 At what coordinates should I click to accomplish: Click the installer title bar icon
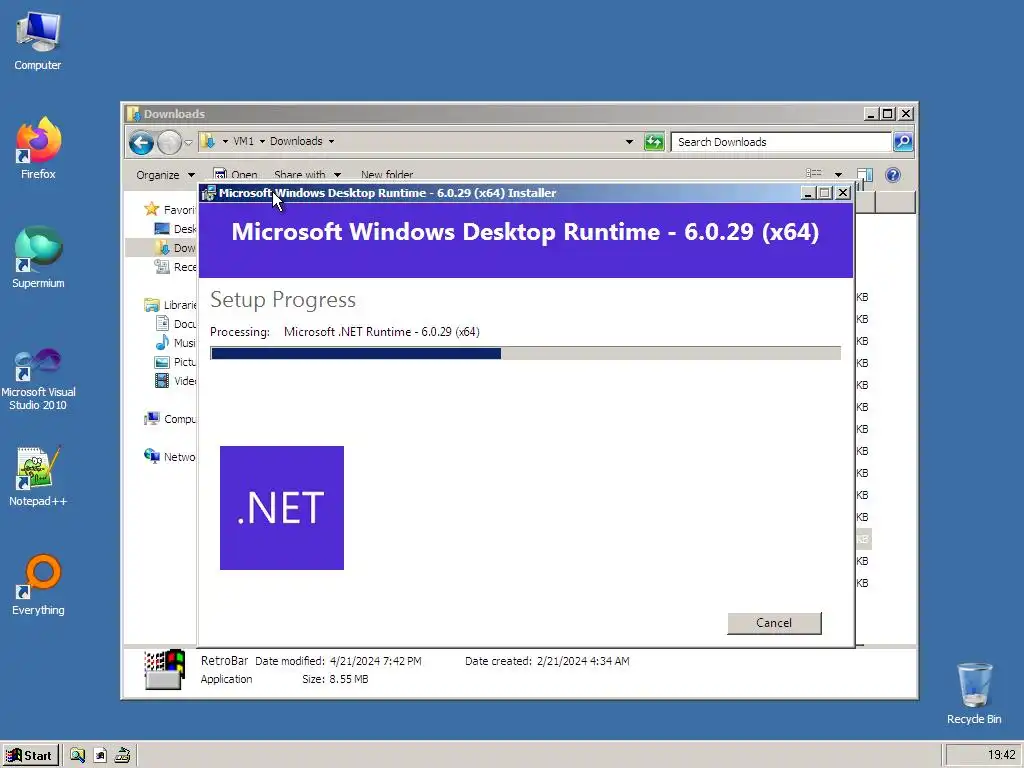coord(209,193)
